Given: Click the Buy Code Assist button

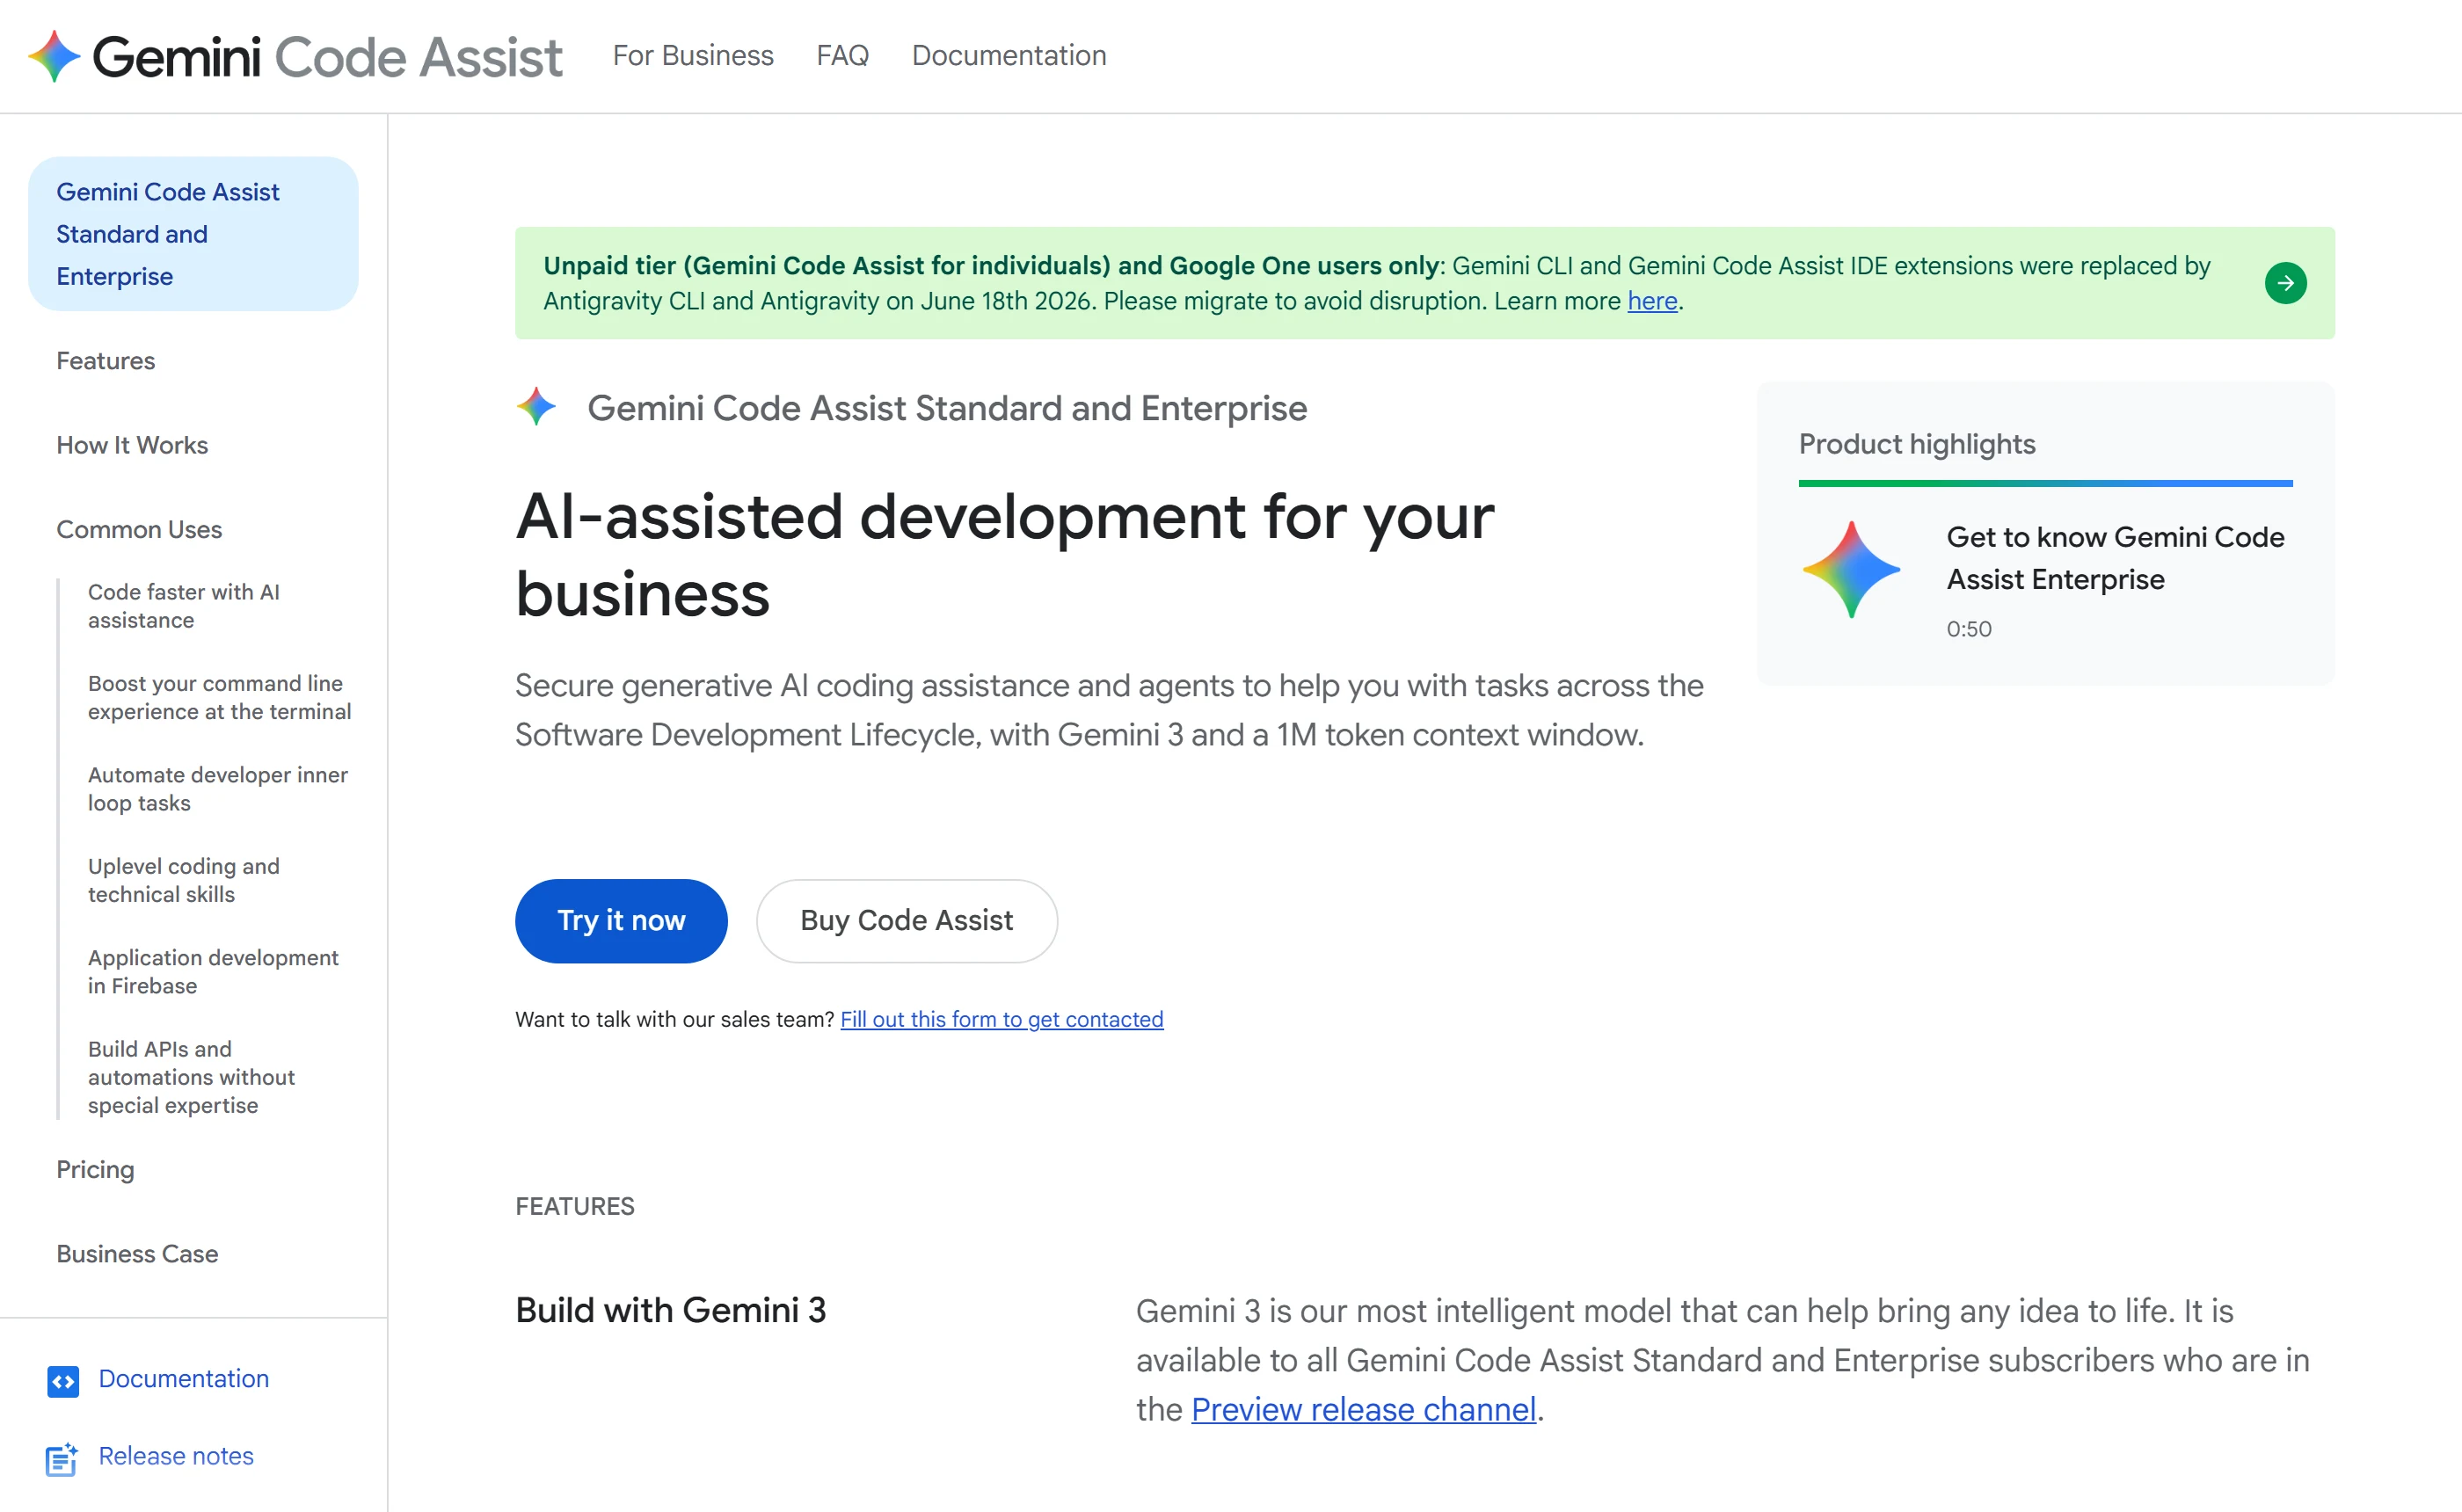Looking at the screenshot, I should 906,921.
